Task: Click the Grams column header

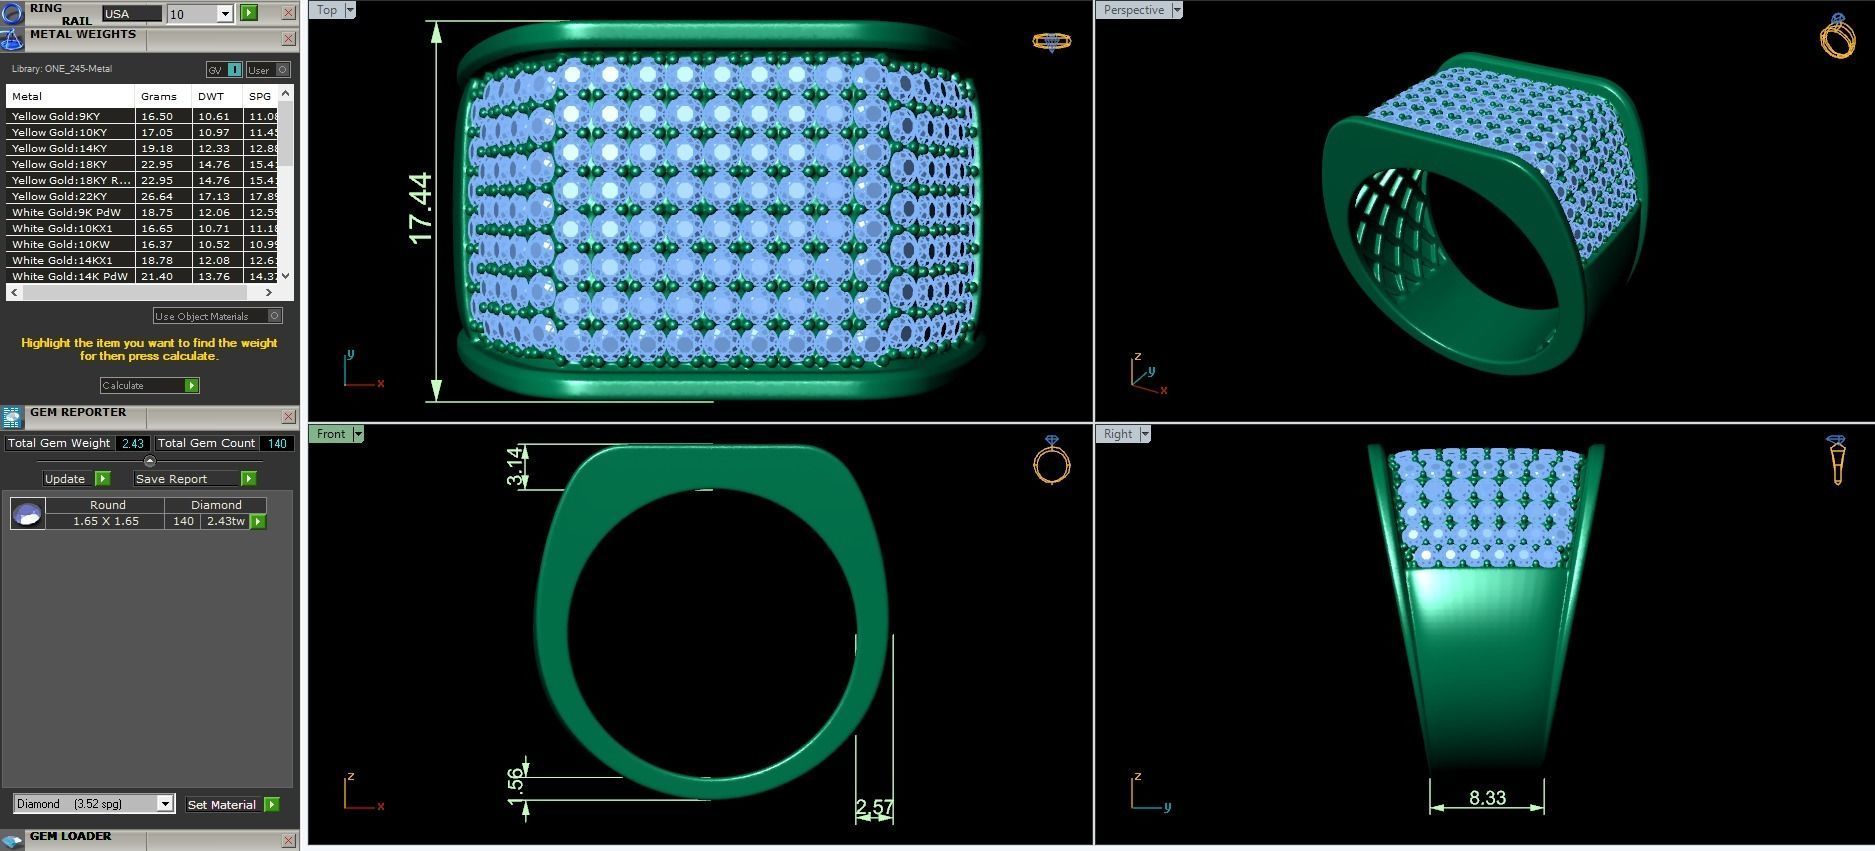Action: [x=163, y=96]
